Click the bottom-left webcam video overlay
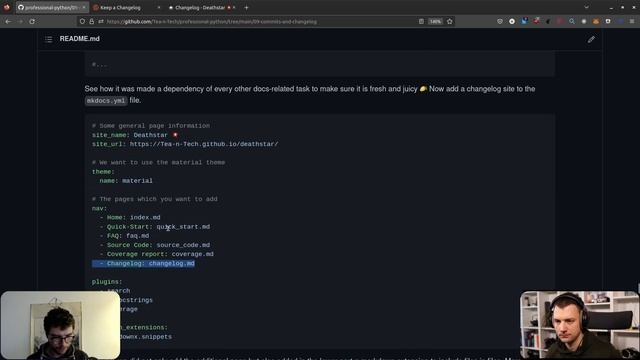 coord(60,325)
